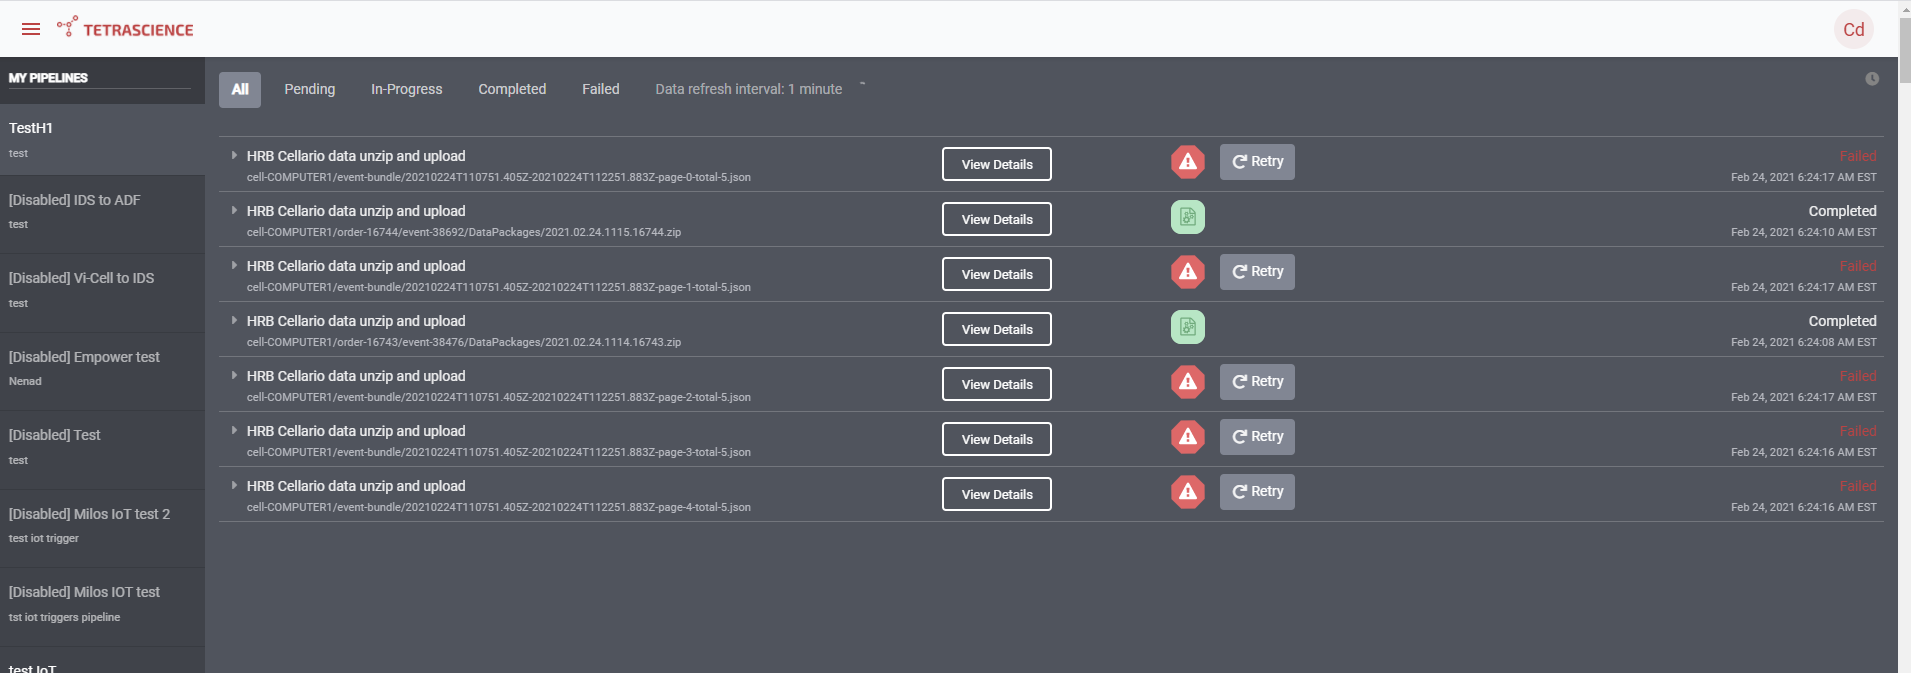
Task: View Details for order-16743 zip workflow
Action: (997, 329)
